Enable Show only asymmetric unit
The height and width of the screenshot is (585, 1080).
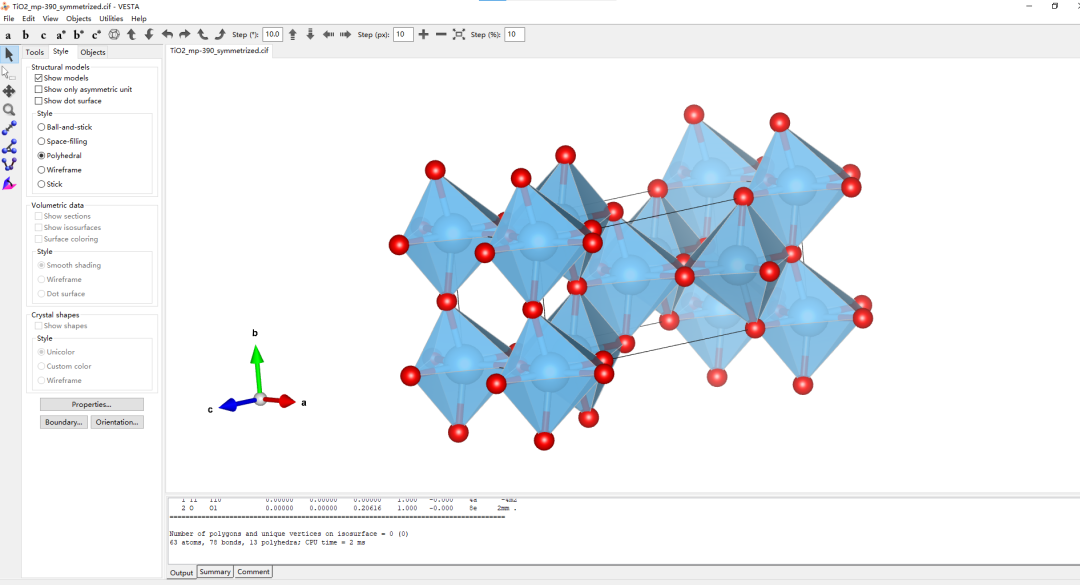(x=39, y=90)
